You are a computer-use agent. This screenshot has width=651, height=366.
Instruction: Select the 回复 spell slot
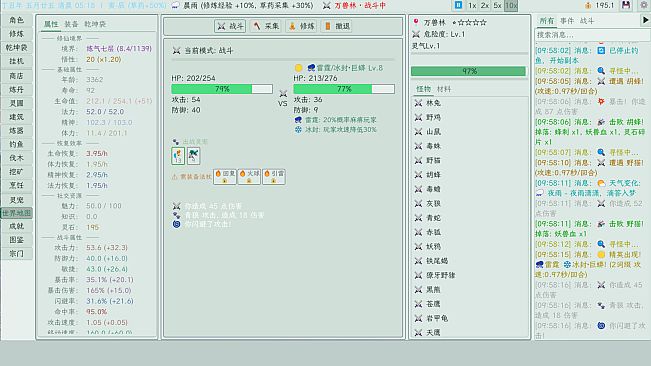click(225, 176)
